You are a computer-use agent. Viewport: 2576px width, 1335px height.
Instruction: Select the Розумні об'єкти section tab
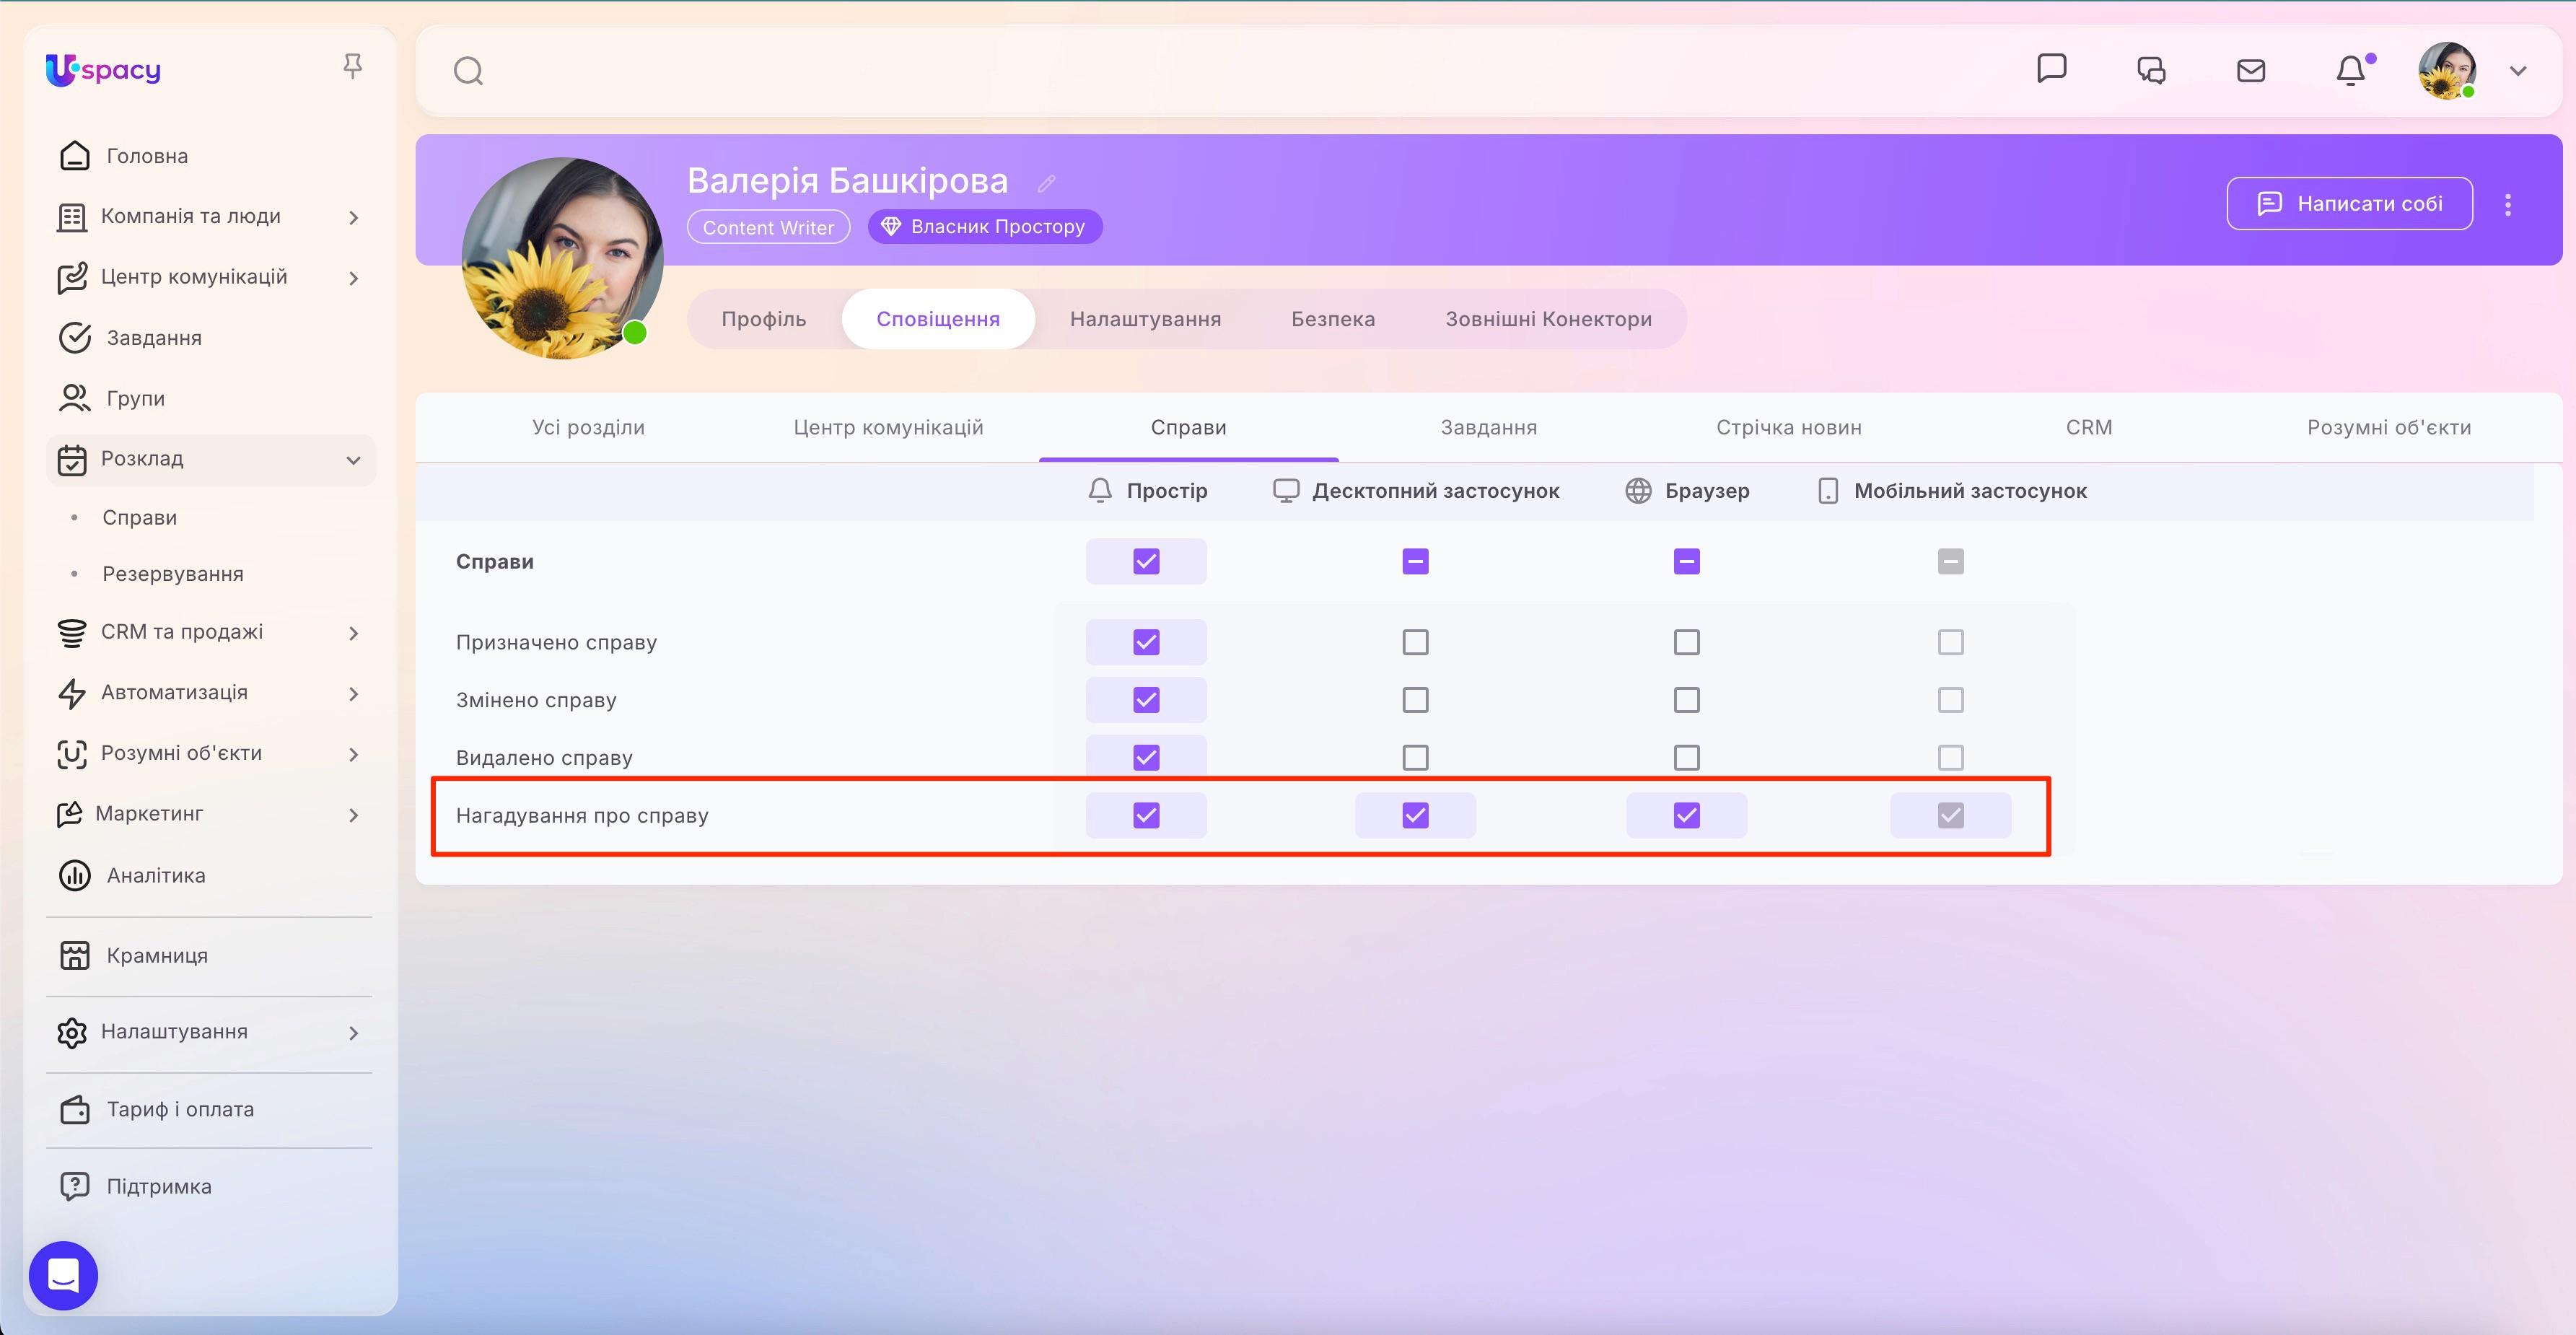2388,427
